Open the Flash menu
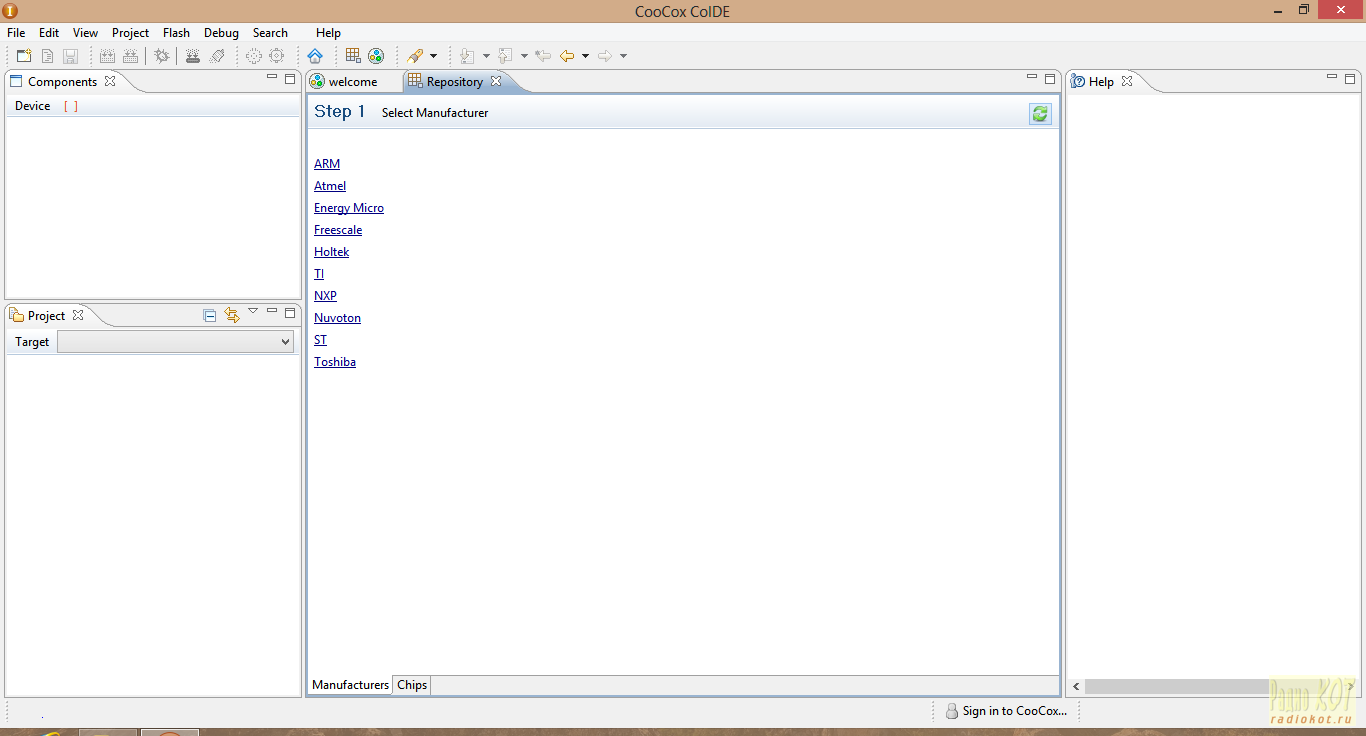1366x736 pixels. tap(176, 33)
